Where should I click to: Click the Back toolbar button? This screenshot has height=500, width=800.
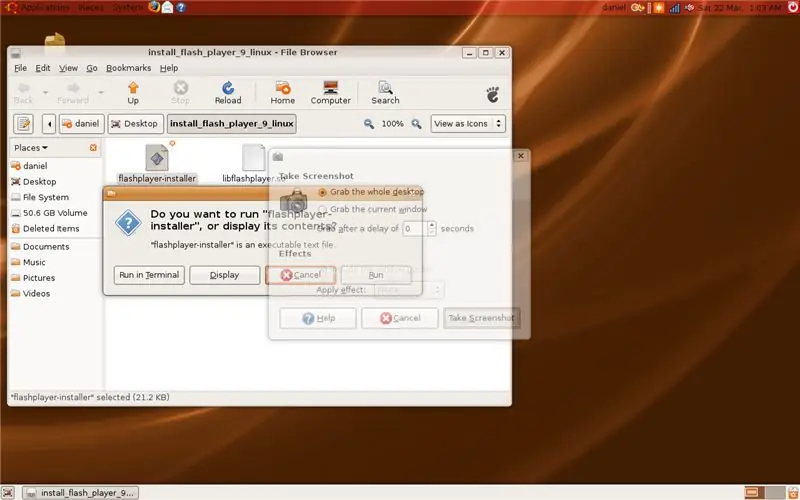pos(23,92)
